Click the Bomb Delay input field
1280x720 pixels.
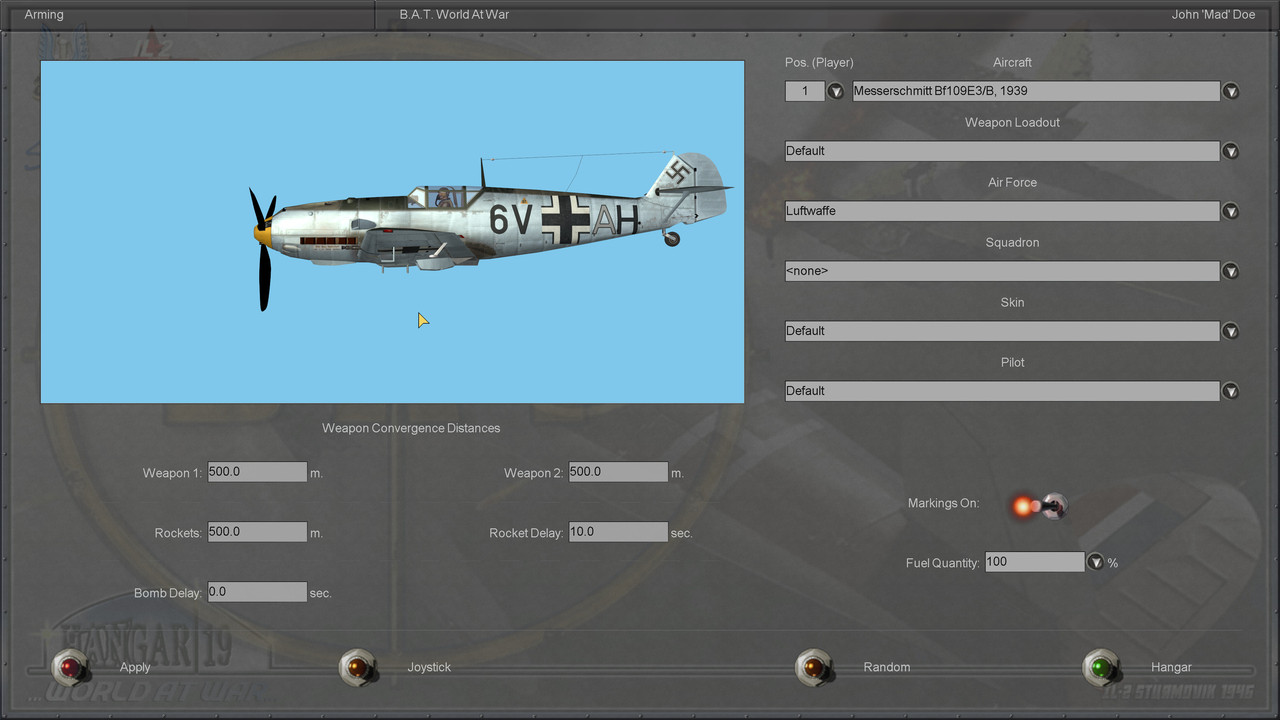coord(257,592)
